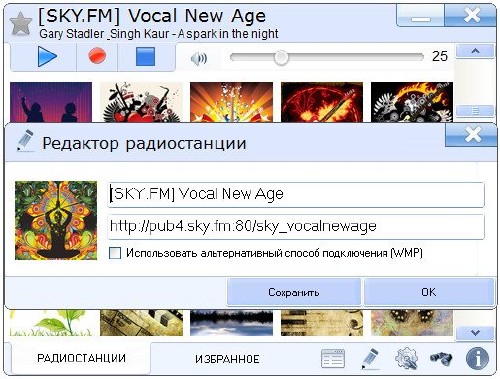Screen dimensions: 500x379
Task: Mute sound via the speaker icon
Action: coord(199,59)
